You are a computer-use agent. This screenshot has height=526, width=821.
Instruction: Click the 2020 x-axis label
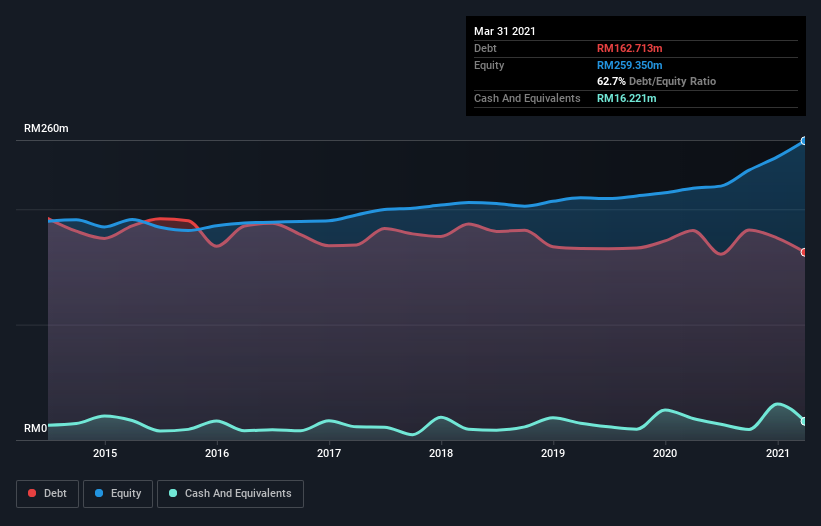click(x=665, y=453)
